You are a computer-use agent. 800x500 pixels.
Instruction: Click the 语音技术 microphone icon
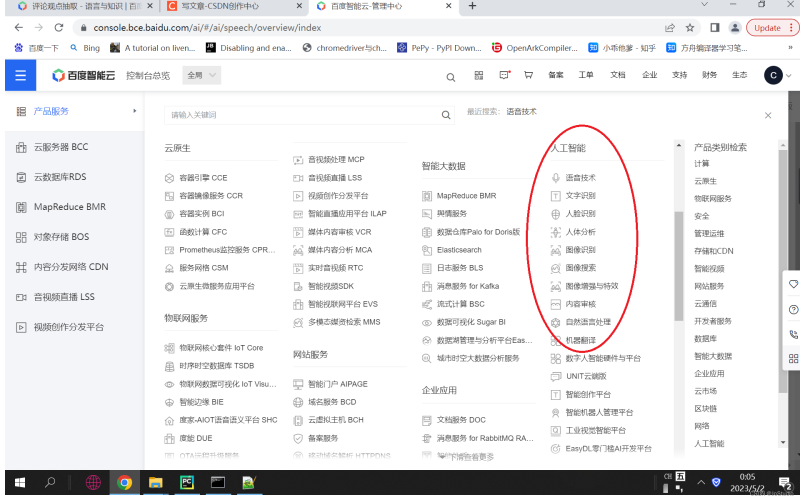(x=557, y=178)
